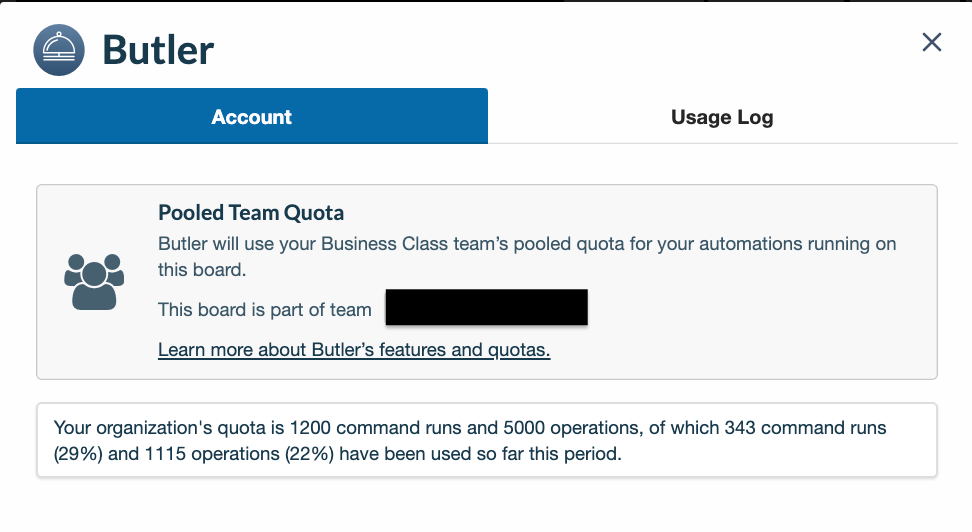Click the Butler title text
Screen dimensions: 972x532
(158, 50)
